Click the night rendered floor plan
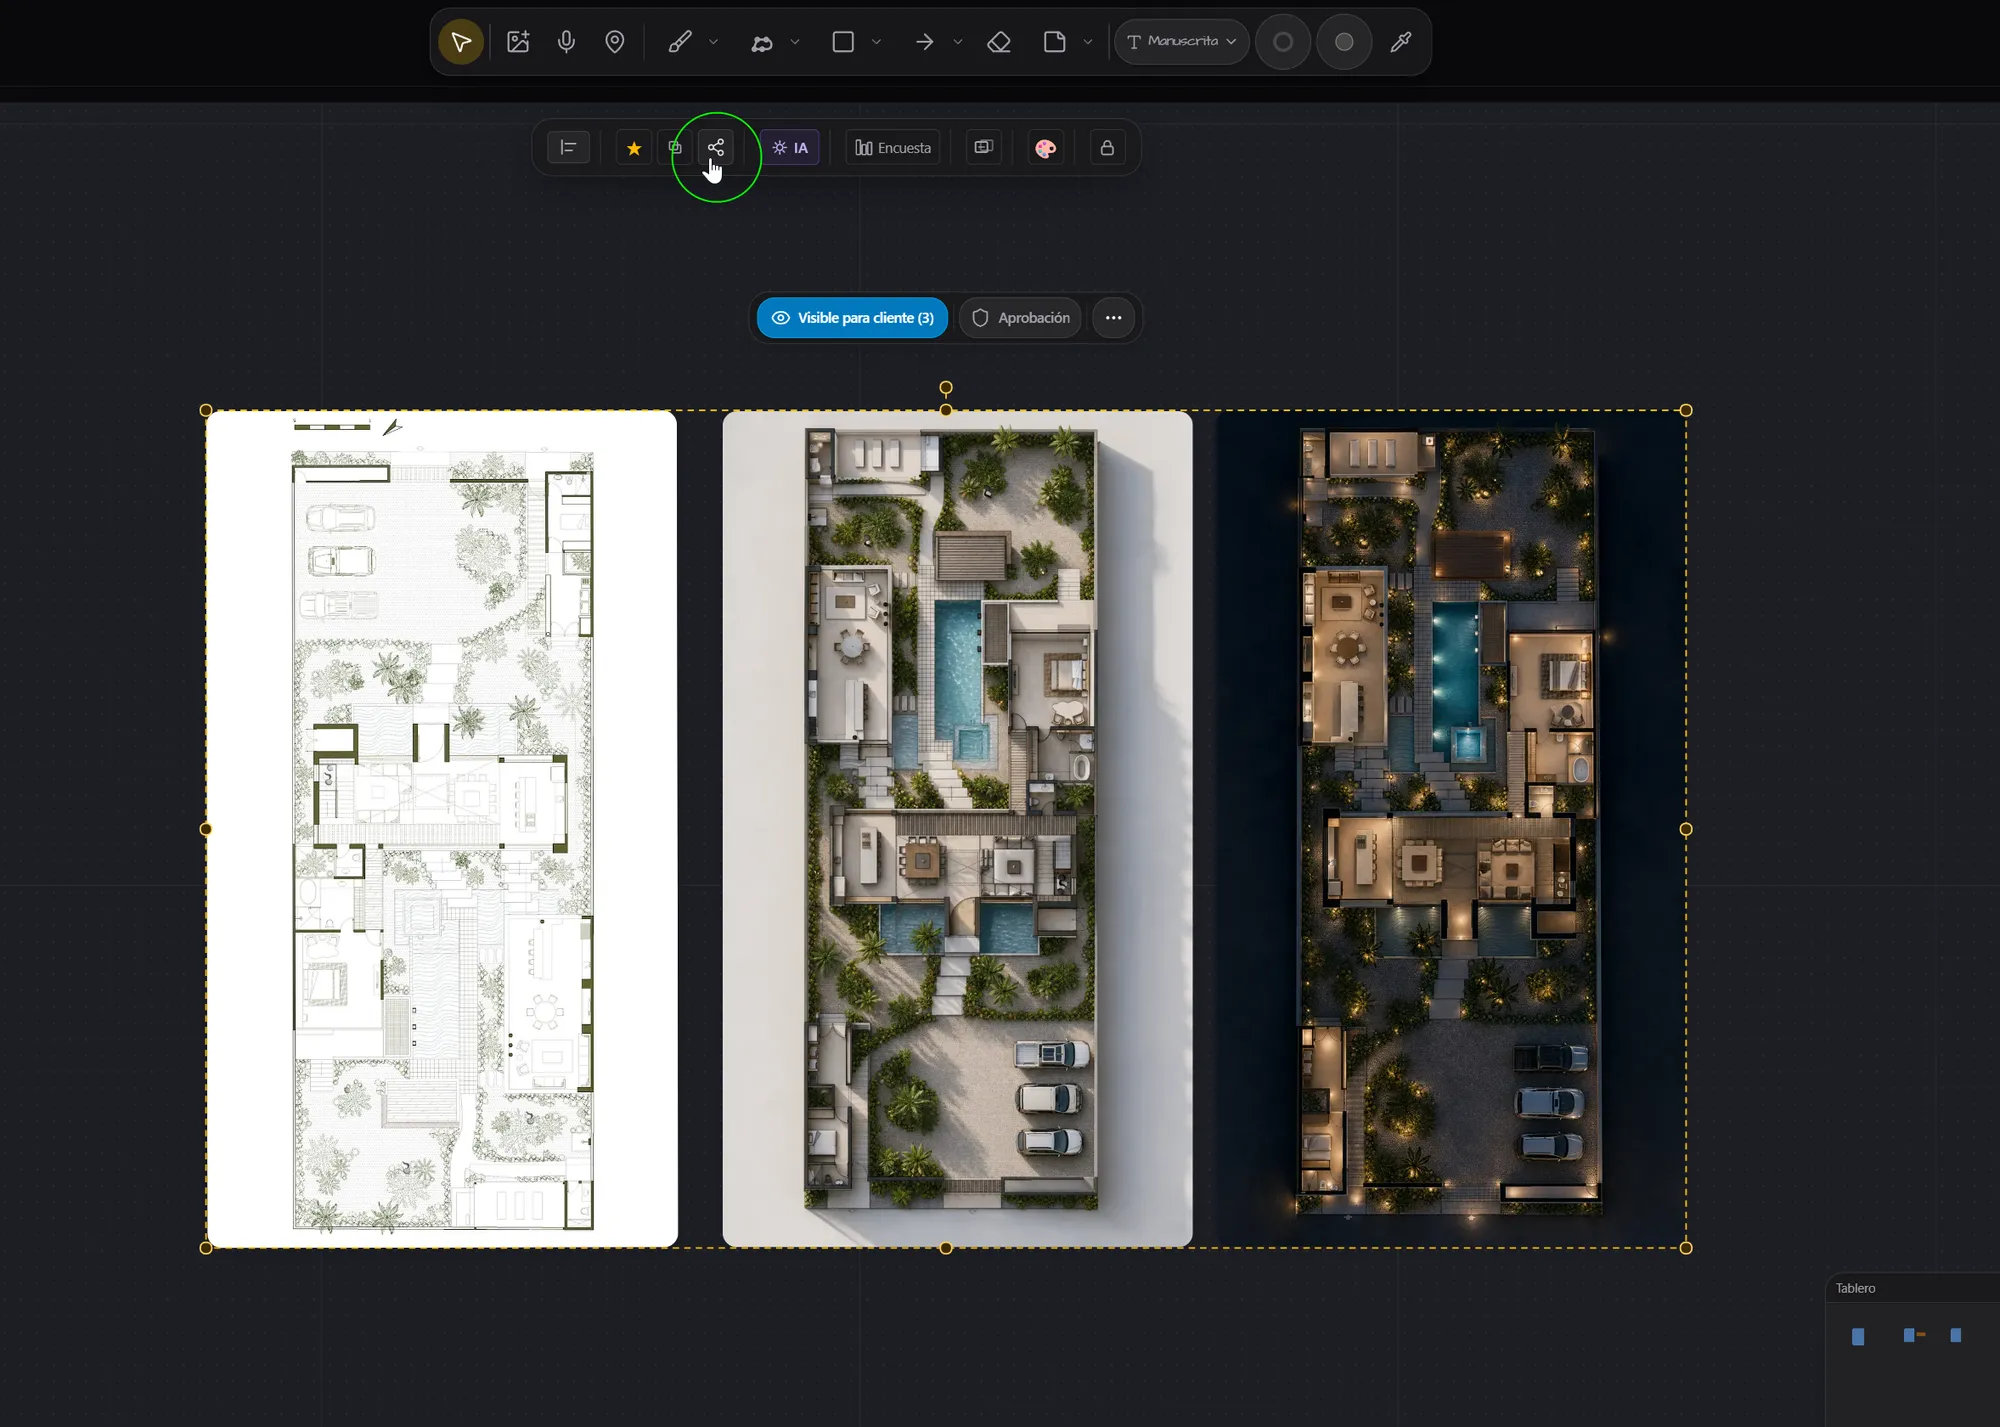Screen dimensions: 2000x1427 click(x=1450, y=829)
